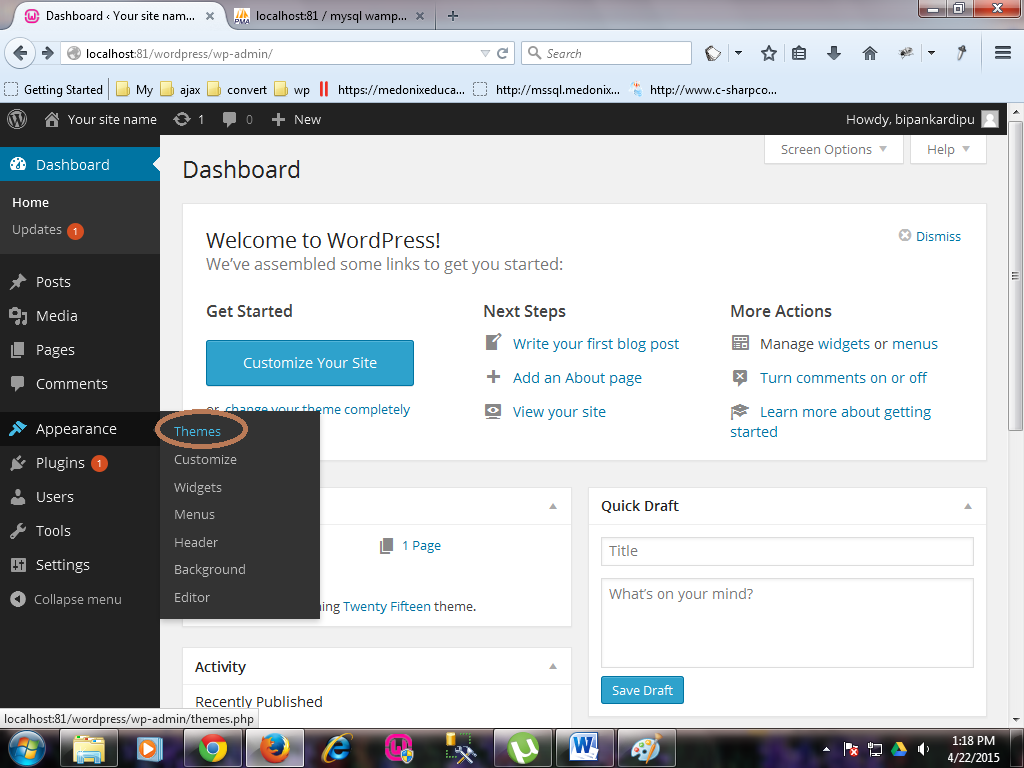Open the Getting Started bookmark

[x=54, y=89]
